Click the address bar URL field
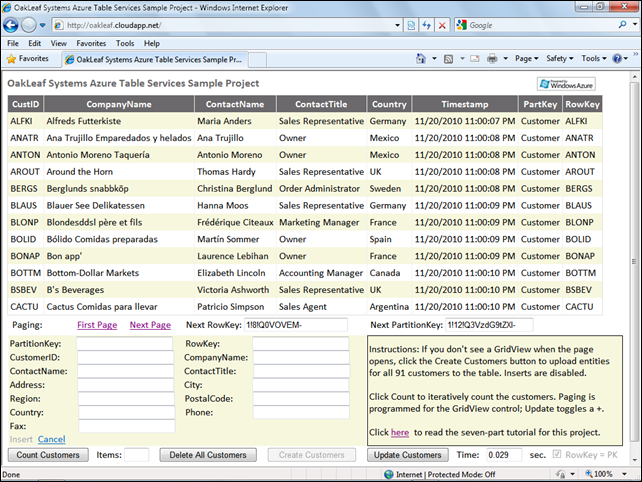642x482 pixels. (x=223, y=25)
